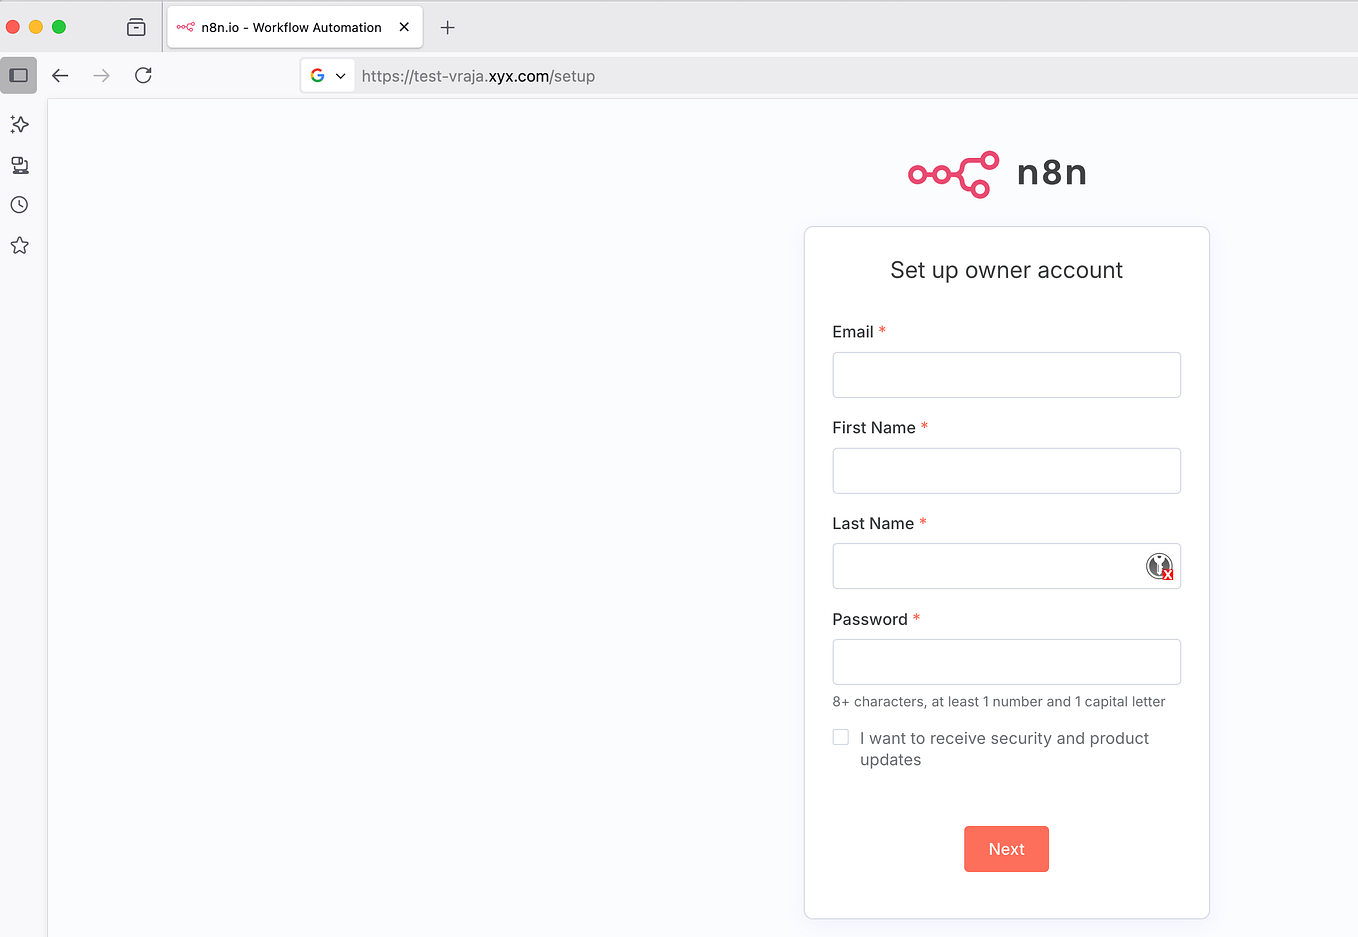Open the AI sparkles sidebar feature
This screenshot has height=937, width=1358.
(x=19, y=124)
